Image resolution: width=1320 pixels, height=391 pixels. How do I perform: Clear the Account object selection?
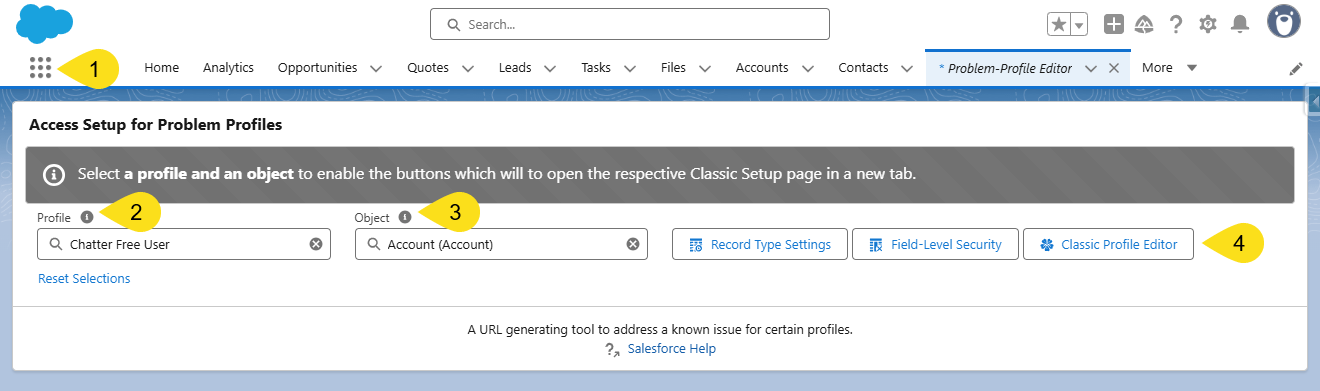tap(632, 244)
